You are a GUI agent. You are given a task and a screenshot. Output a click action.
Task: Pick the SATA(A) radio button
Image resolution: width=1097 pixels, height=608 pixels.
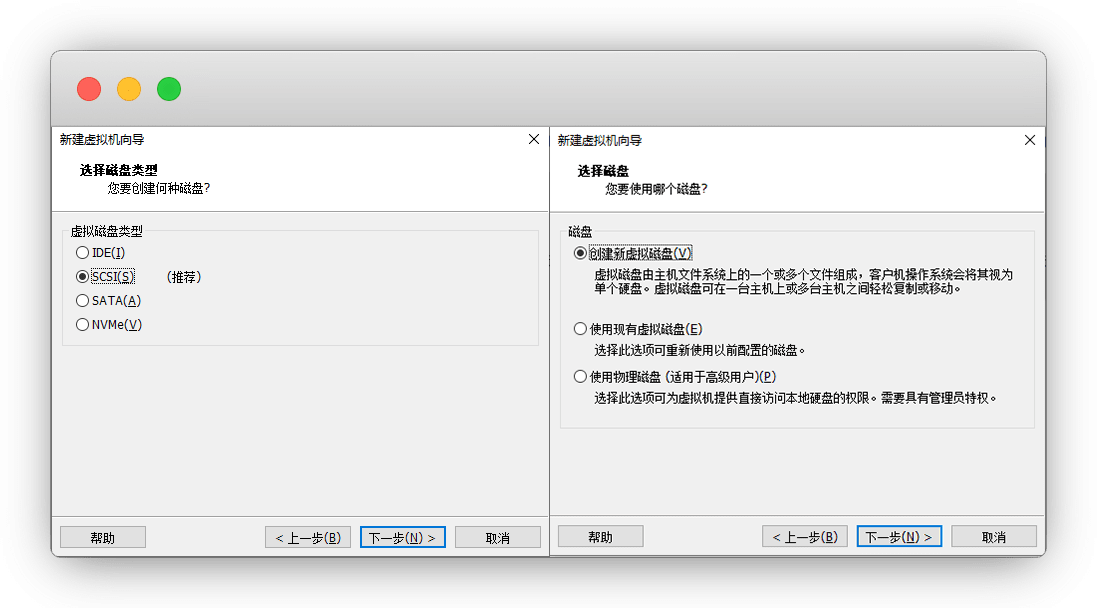(83, 301)
